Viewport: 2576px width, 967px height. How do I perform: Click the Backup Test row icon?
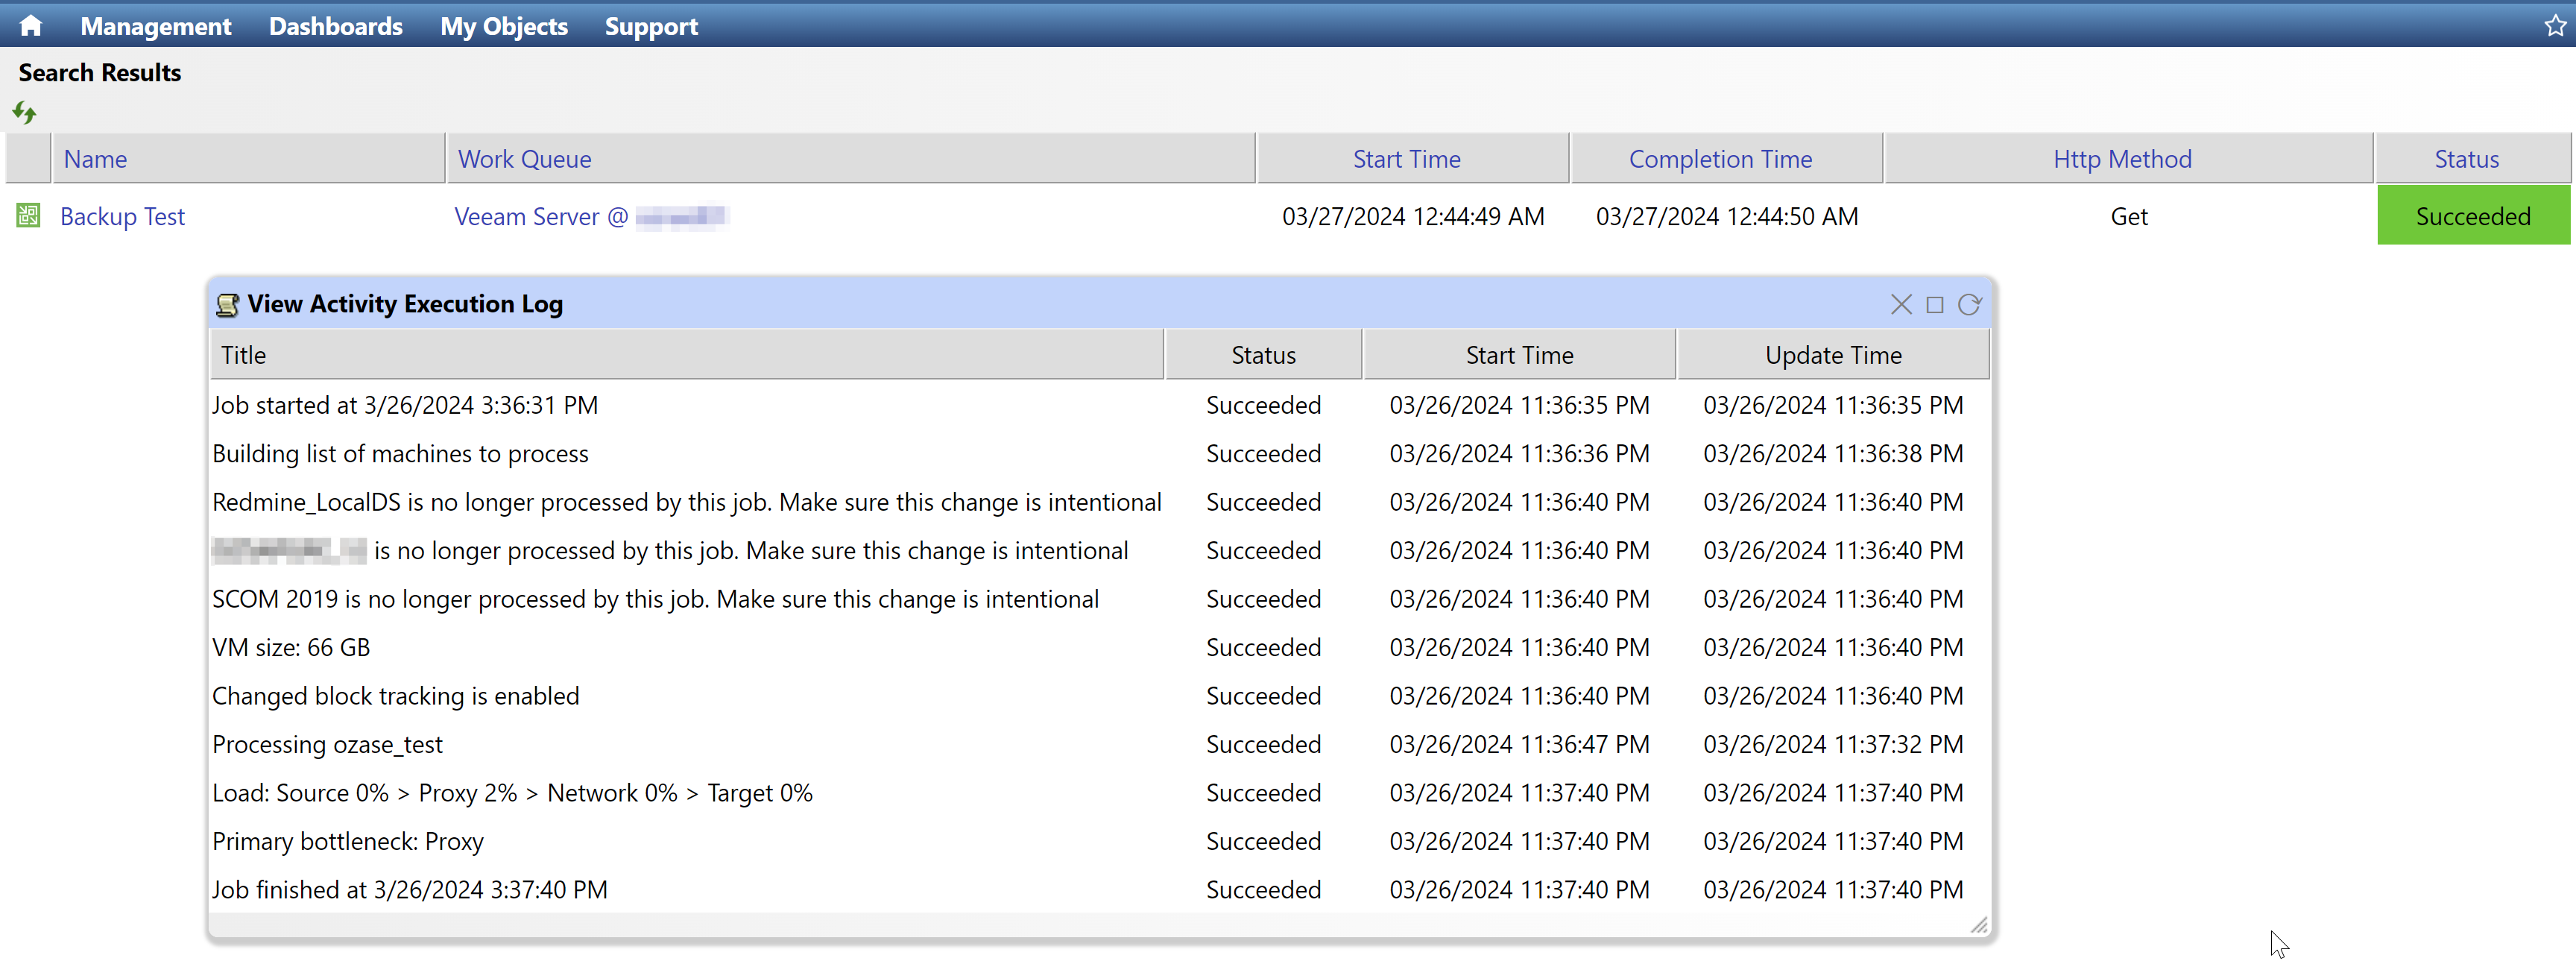tap(28, 215)
